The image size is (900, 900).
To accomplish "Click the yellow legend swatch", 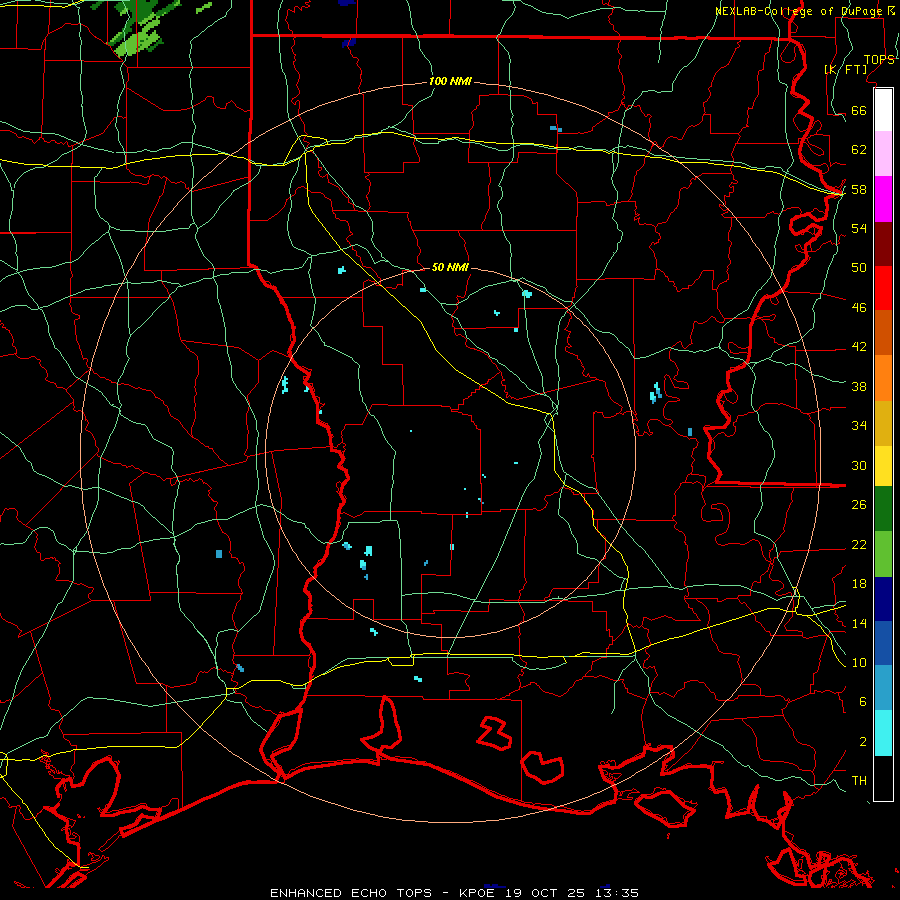I will point(883,465).
